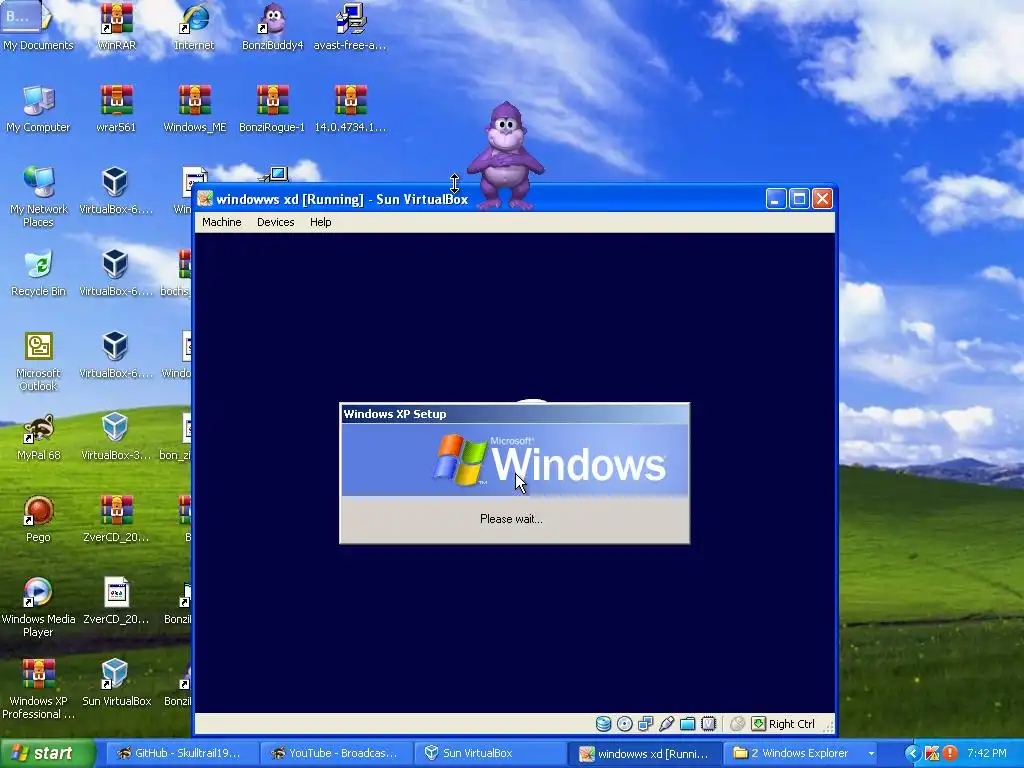The height and width of the screenshot is (768, 1024).
Task: Switch to windowws xd [Runni... taskbar button
Action: click(644, 753)
